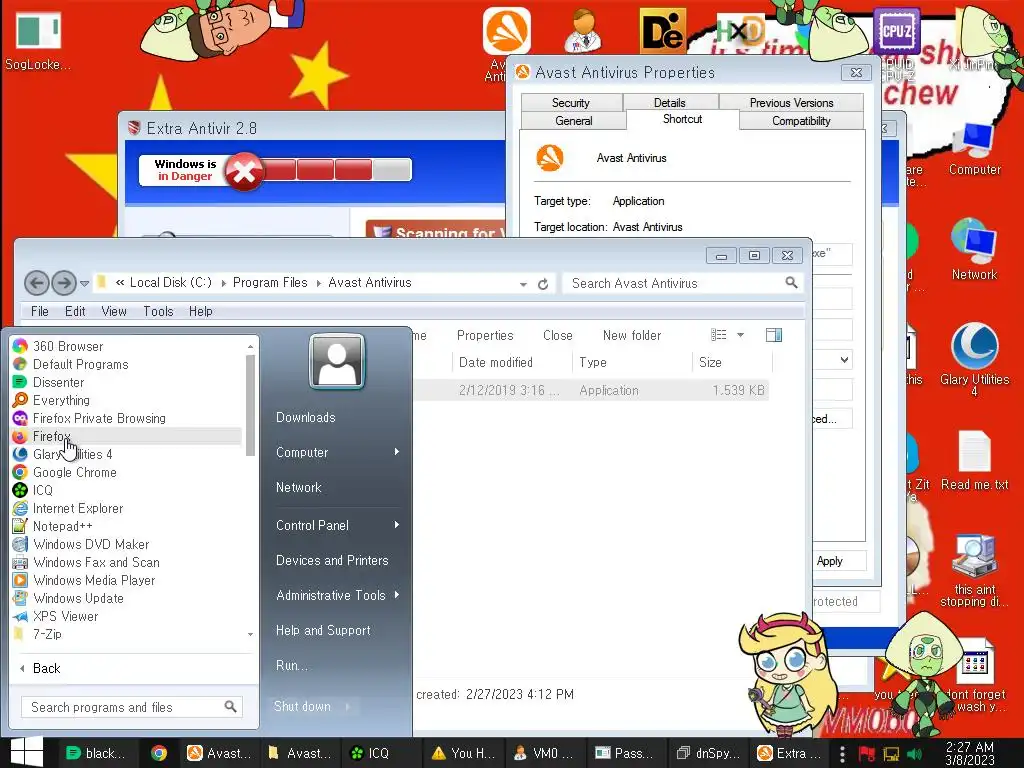Image resolution: width=1024 pixels, height=768 pixels.
Task: Click the Explorer back navigation arrow
Action: click(37, 283)
